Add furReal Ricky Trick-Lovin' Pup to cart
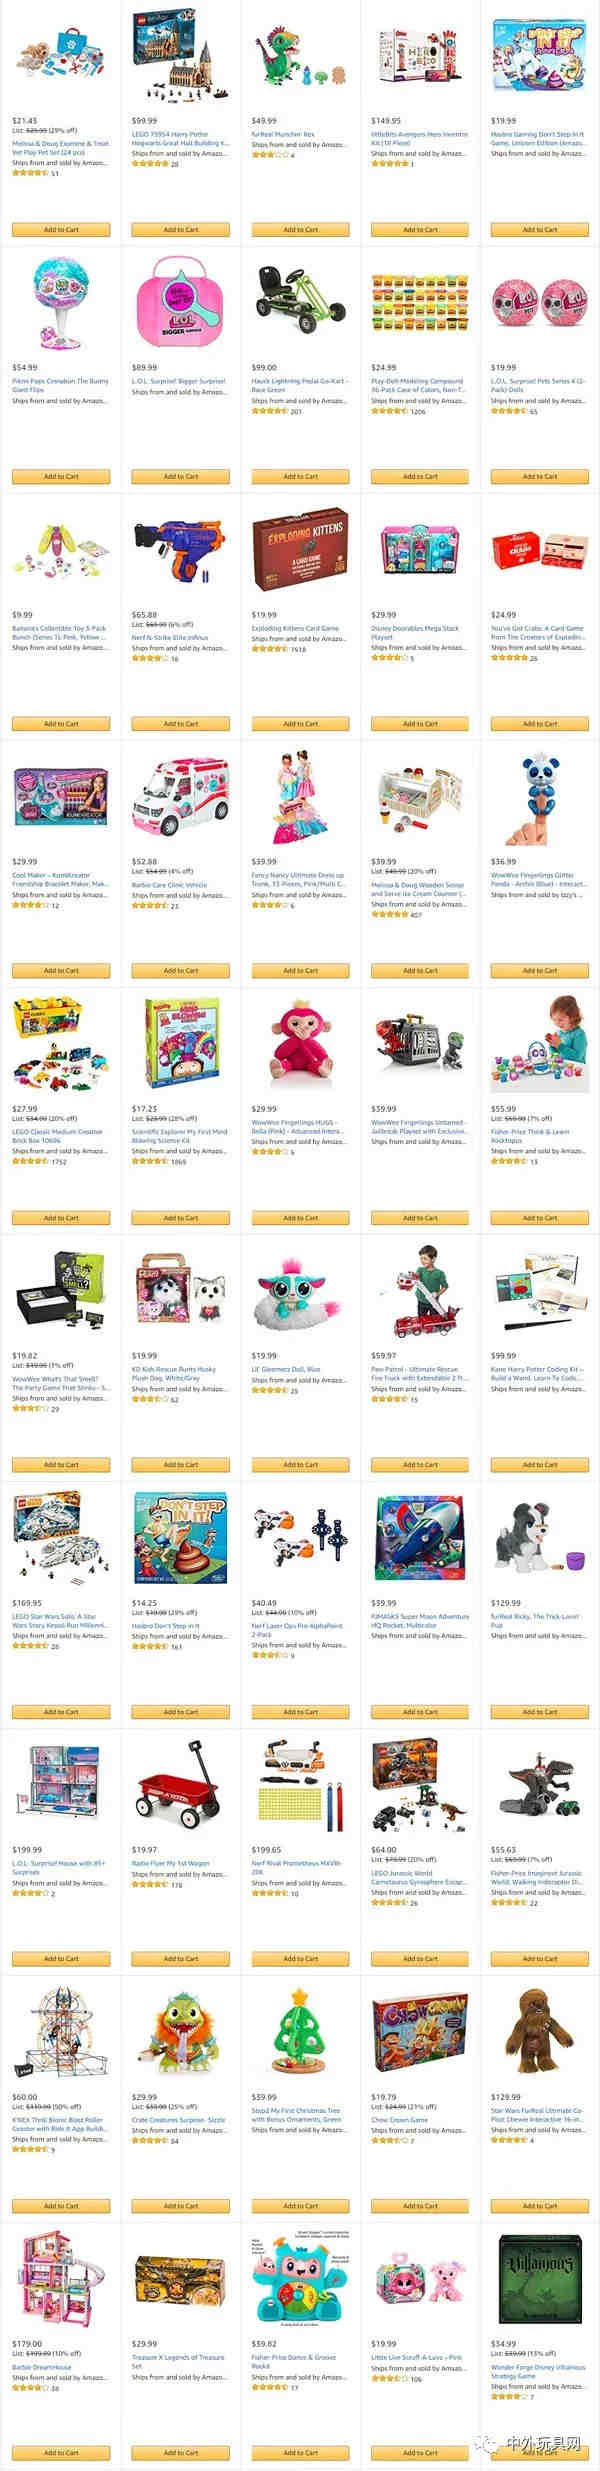 (539, 1712)
